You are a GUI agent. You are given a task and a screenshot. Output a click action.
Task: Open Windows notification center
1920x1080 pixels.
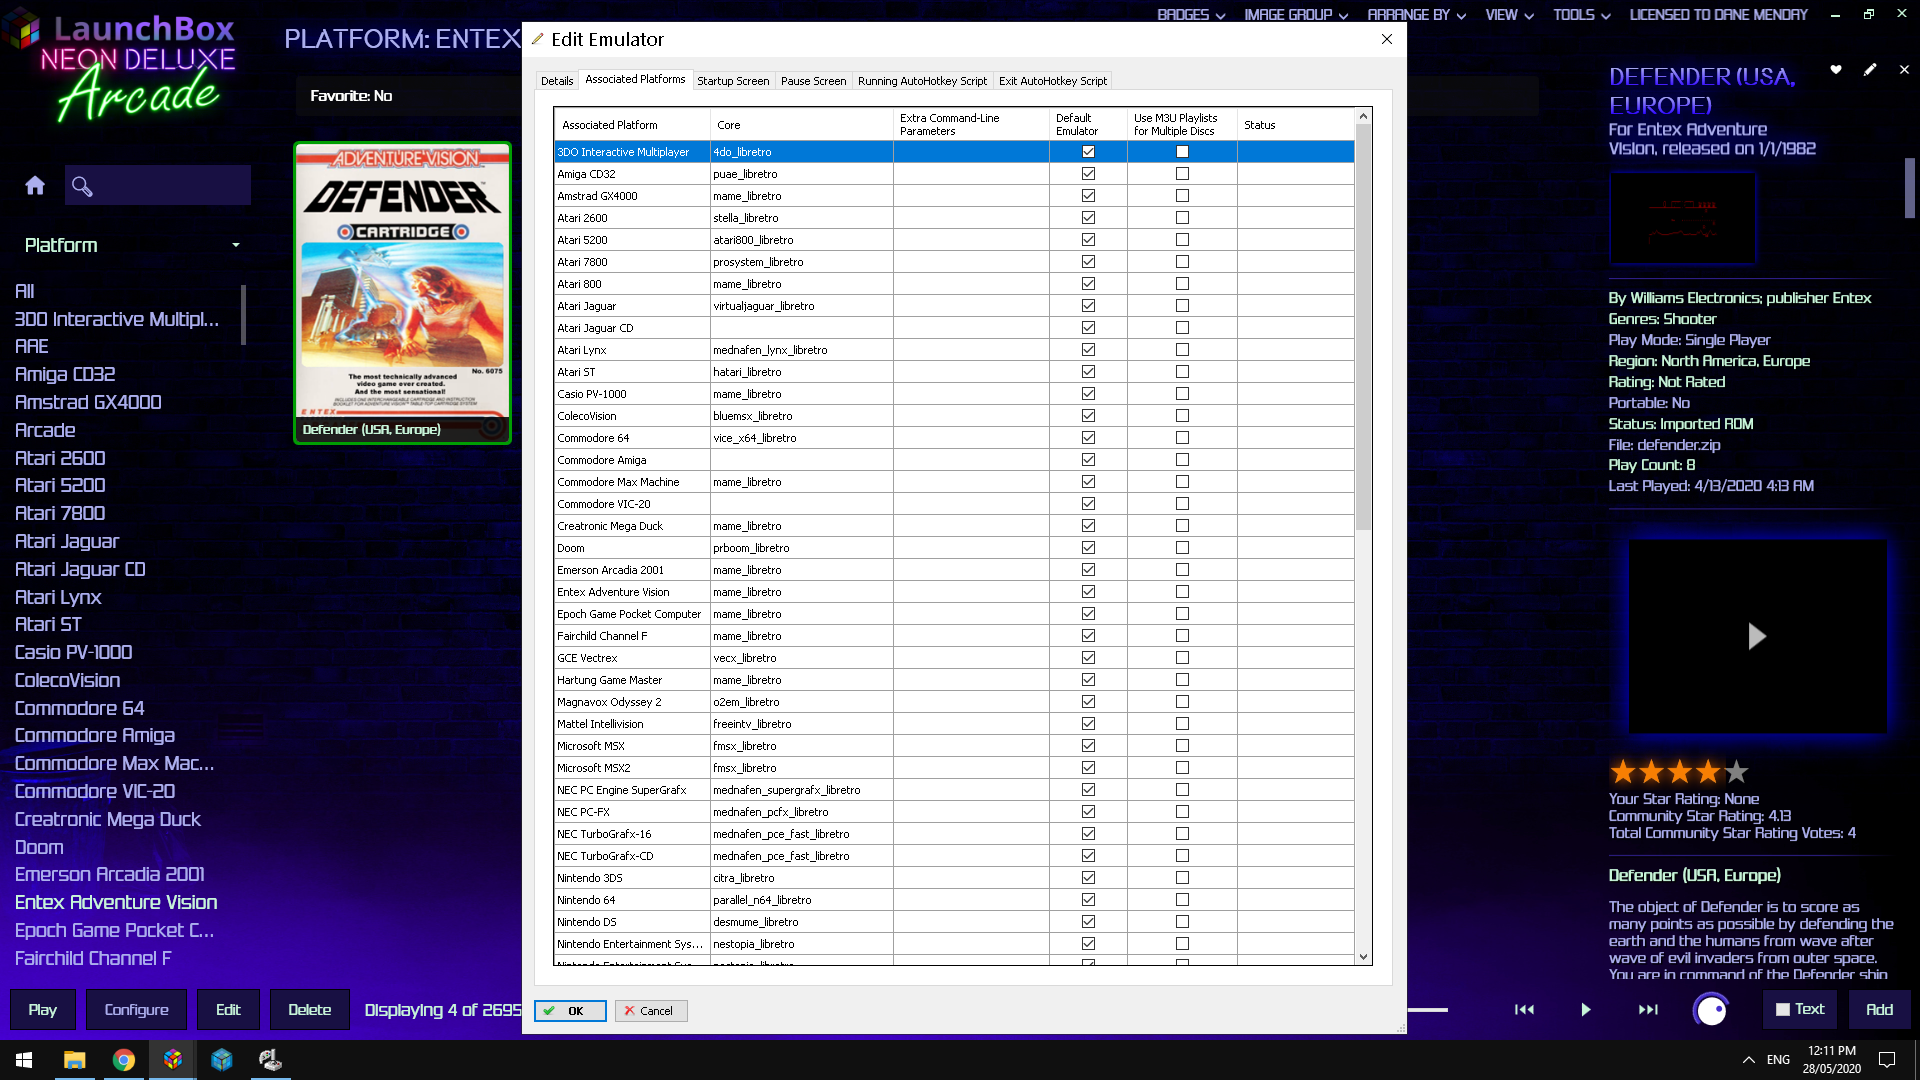tap(1887, 1060)
